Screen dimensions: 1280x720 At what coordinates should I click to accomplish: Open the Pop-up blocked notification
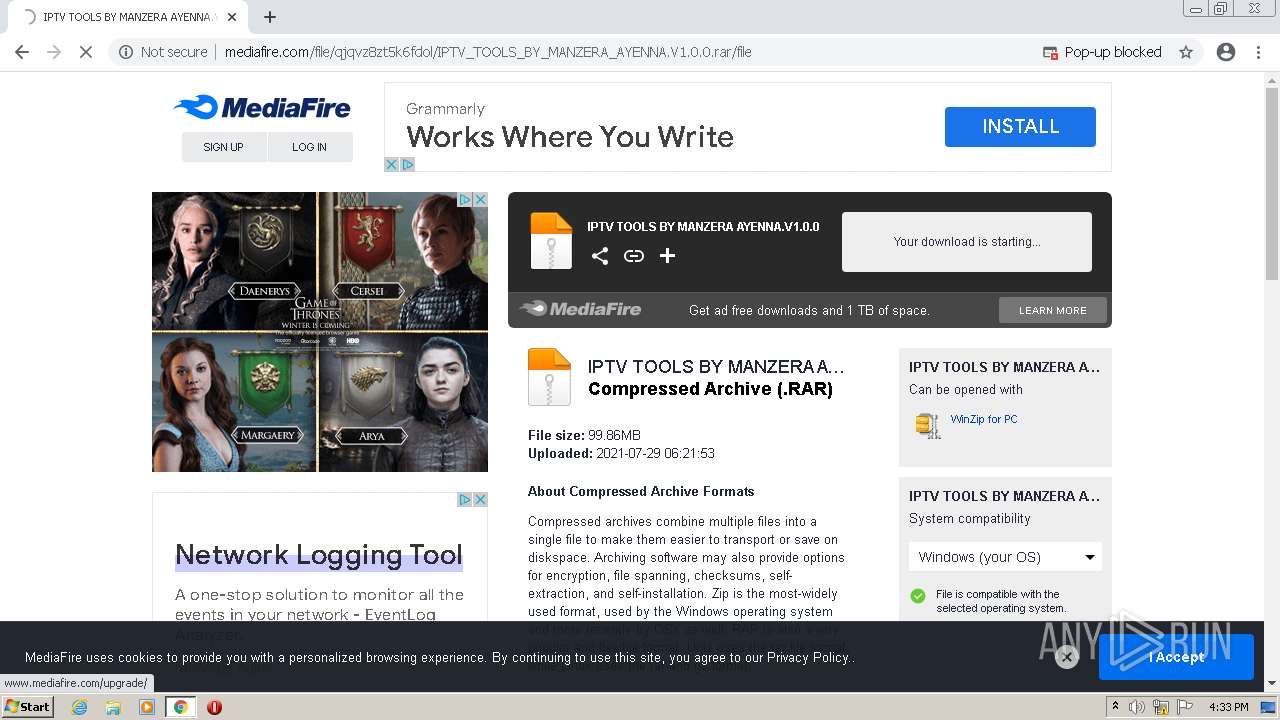1102,52
